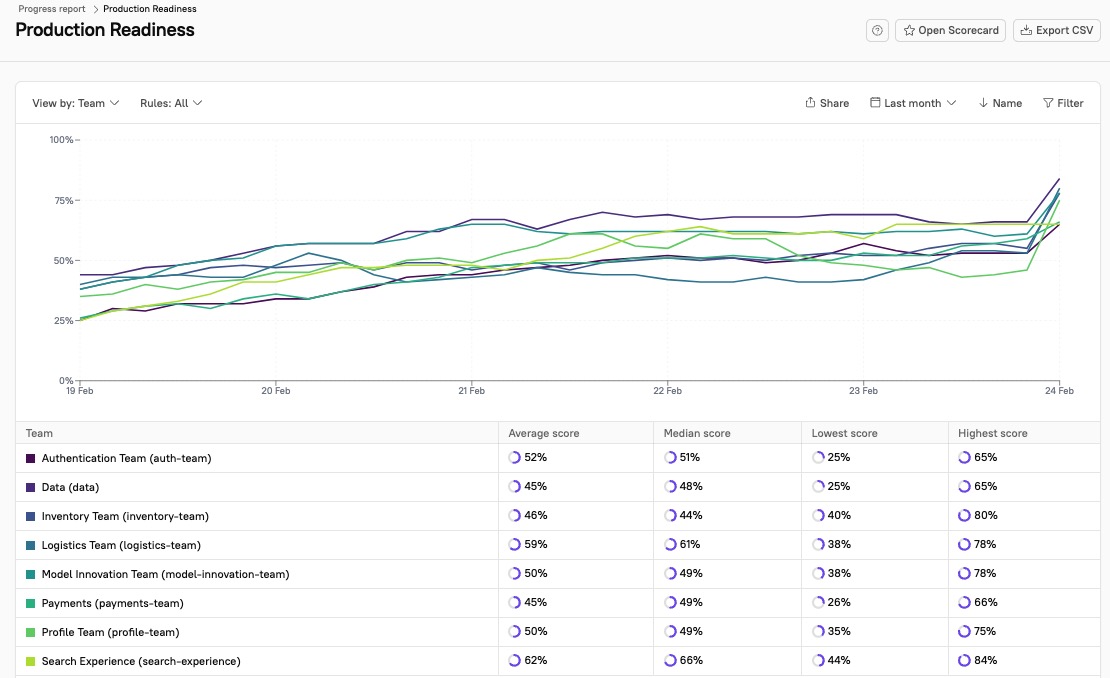Click the Profile Team lowest score ring icon
Screen dimensions: 1110x678
(x=818, y=632)
